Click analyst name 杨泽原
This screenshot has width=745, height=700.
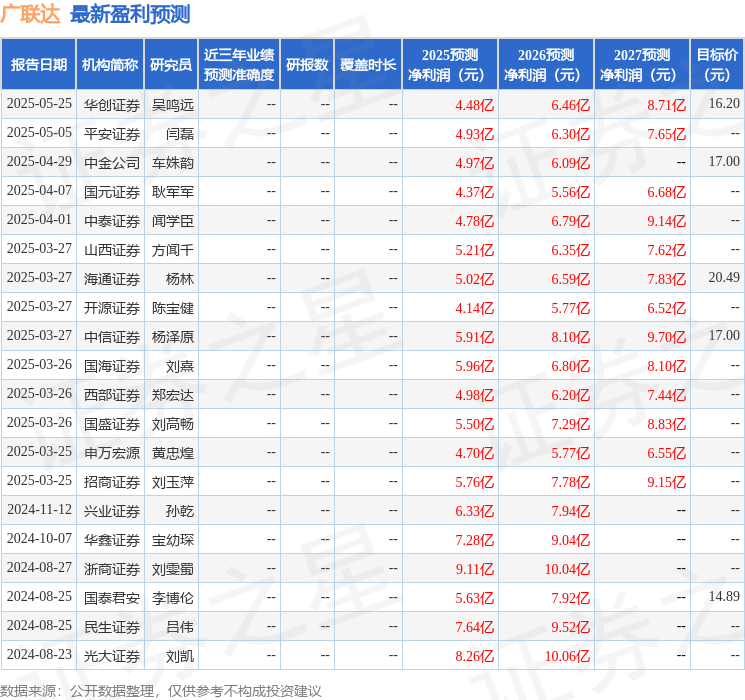[x=172, y=337]
